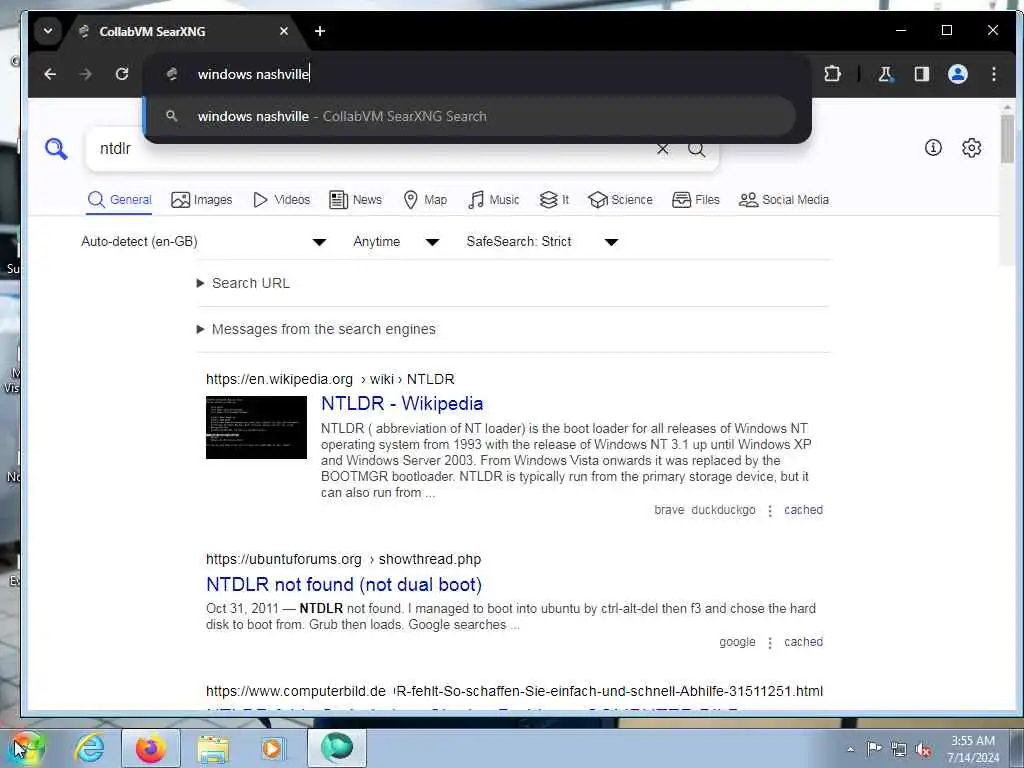The height and width of the screenshot is (768, 1024).
Task: Open the Auto-detect (en-GB) language dropdown
Action: click(204, 242)
